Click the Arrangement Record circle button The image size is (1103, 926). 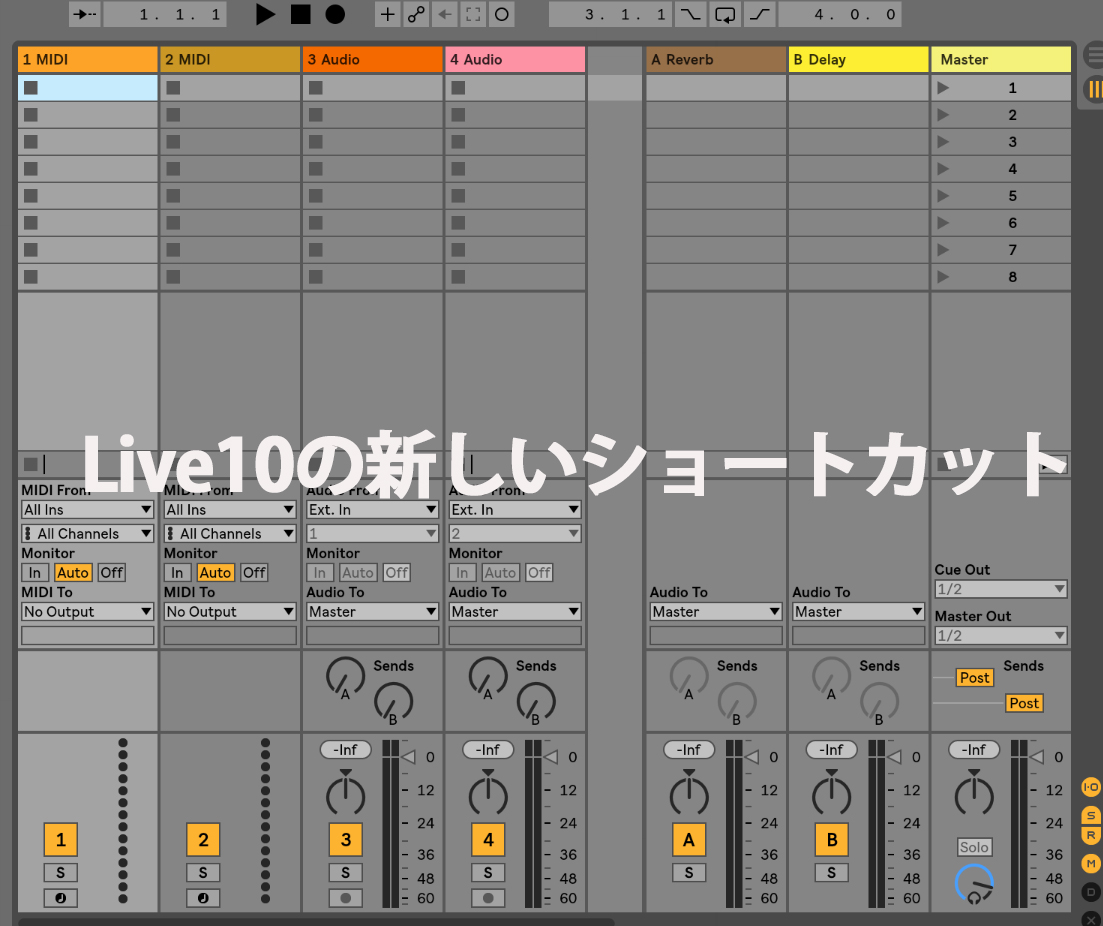tap(335, 14)
